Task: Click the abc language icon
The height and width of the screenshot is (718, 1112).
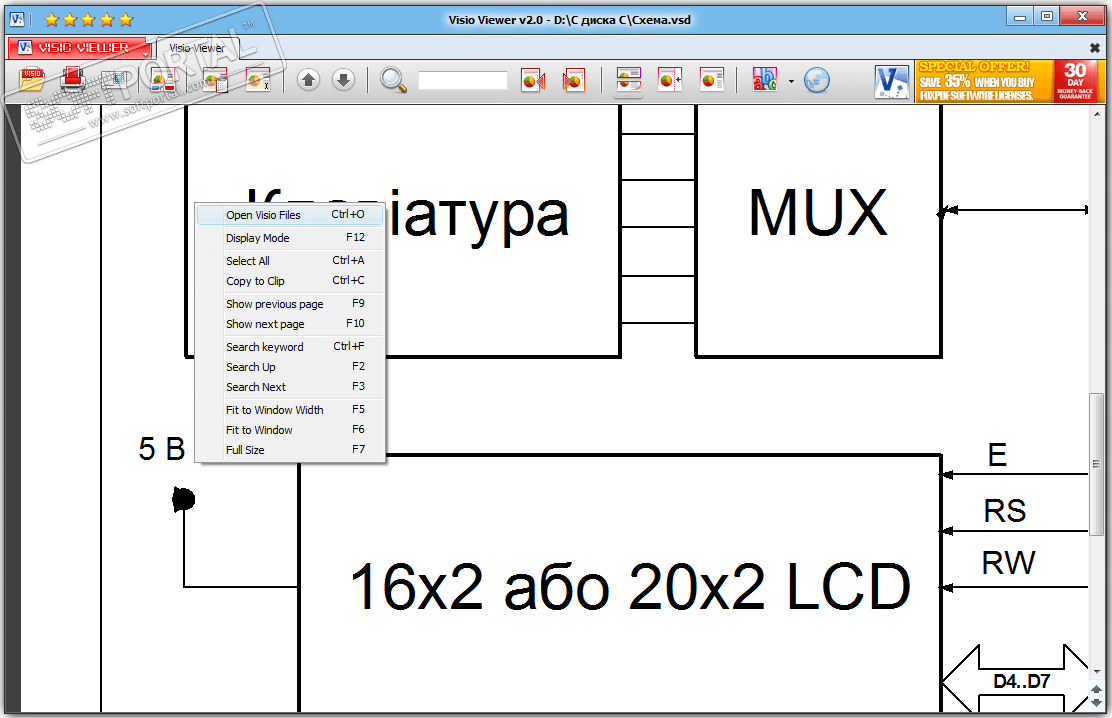Action: [x=764, y=80]
